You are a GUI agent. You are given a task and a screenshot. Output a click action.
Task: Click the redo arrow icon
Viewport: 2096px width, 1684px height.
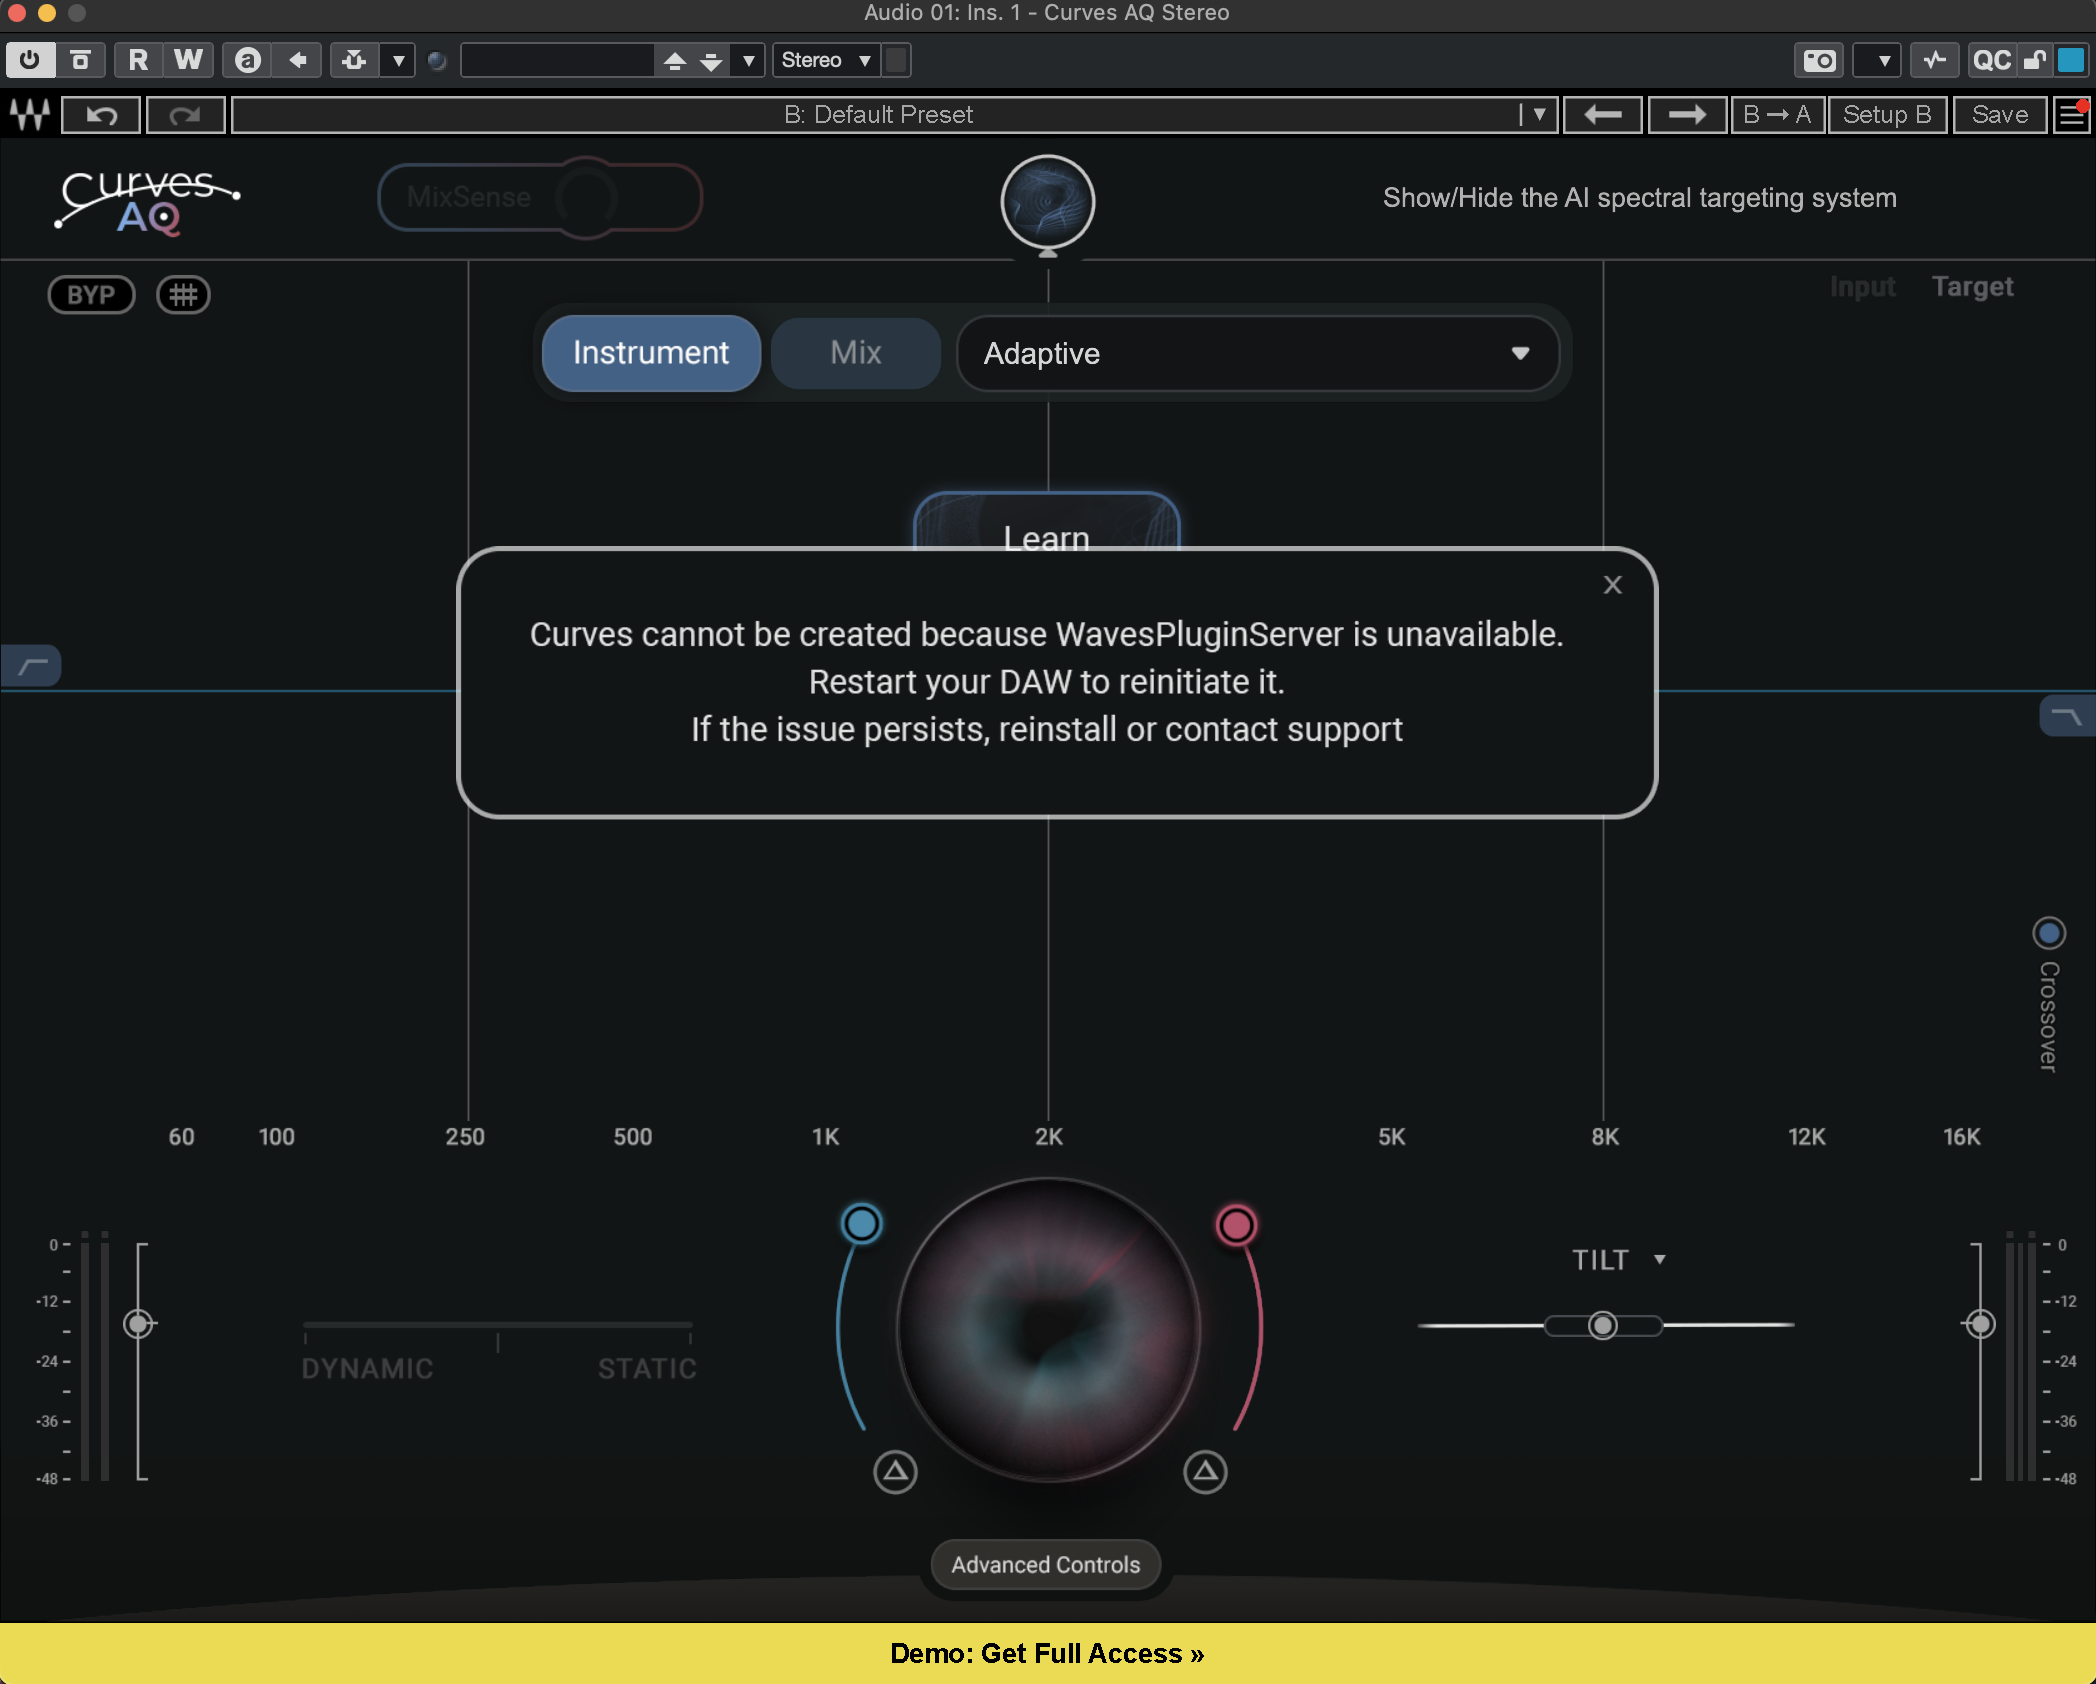[185, 115]
